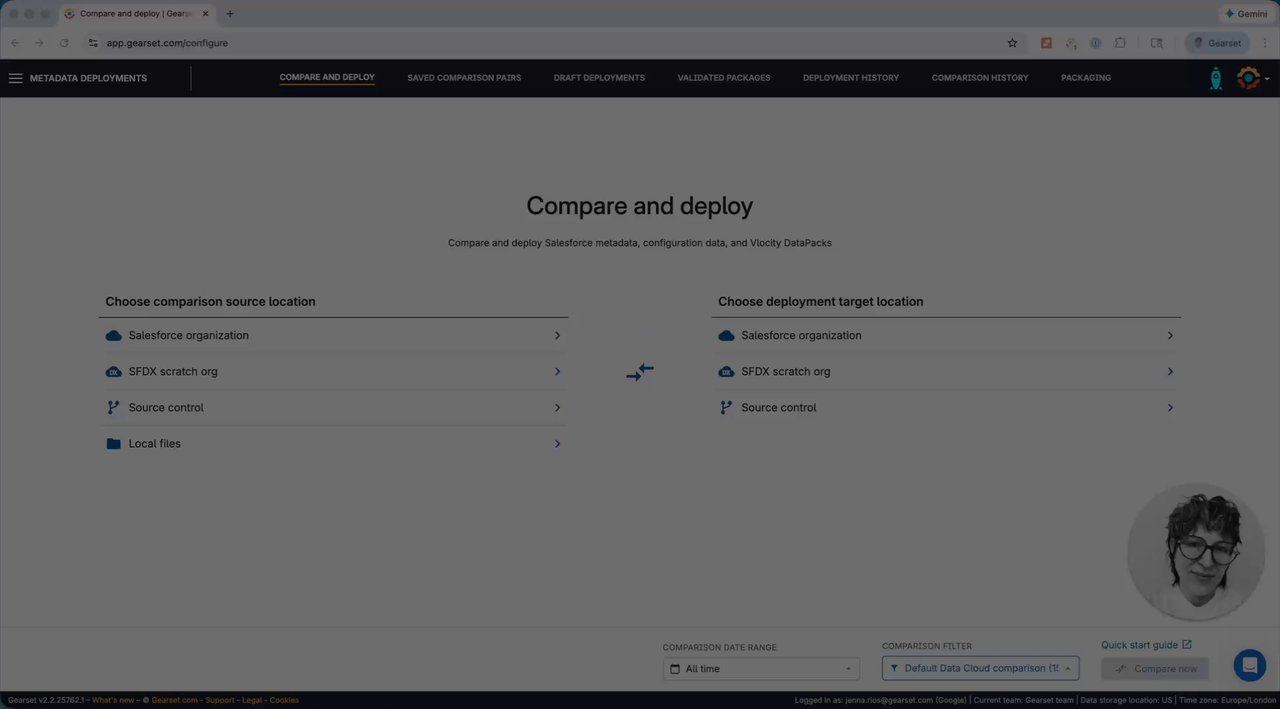
Task: Reload the page with the refresh icon
Action: coord(64,43)
